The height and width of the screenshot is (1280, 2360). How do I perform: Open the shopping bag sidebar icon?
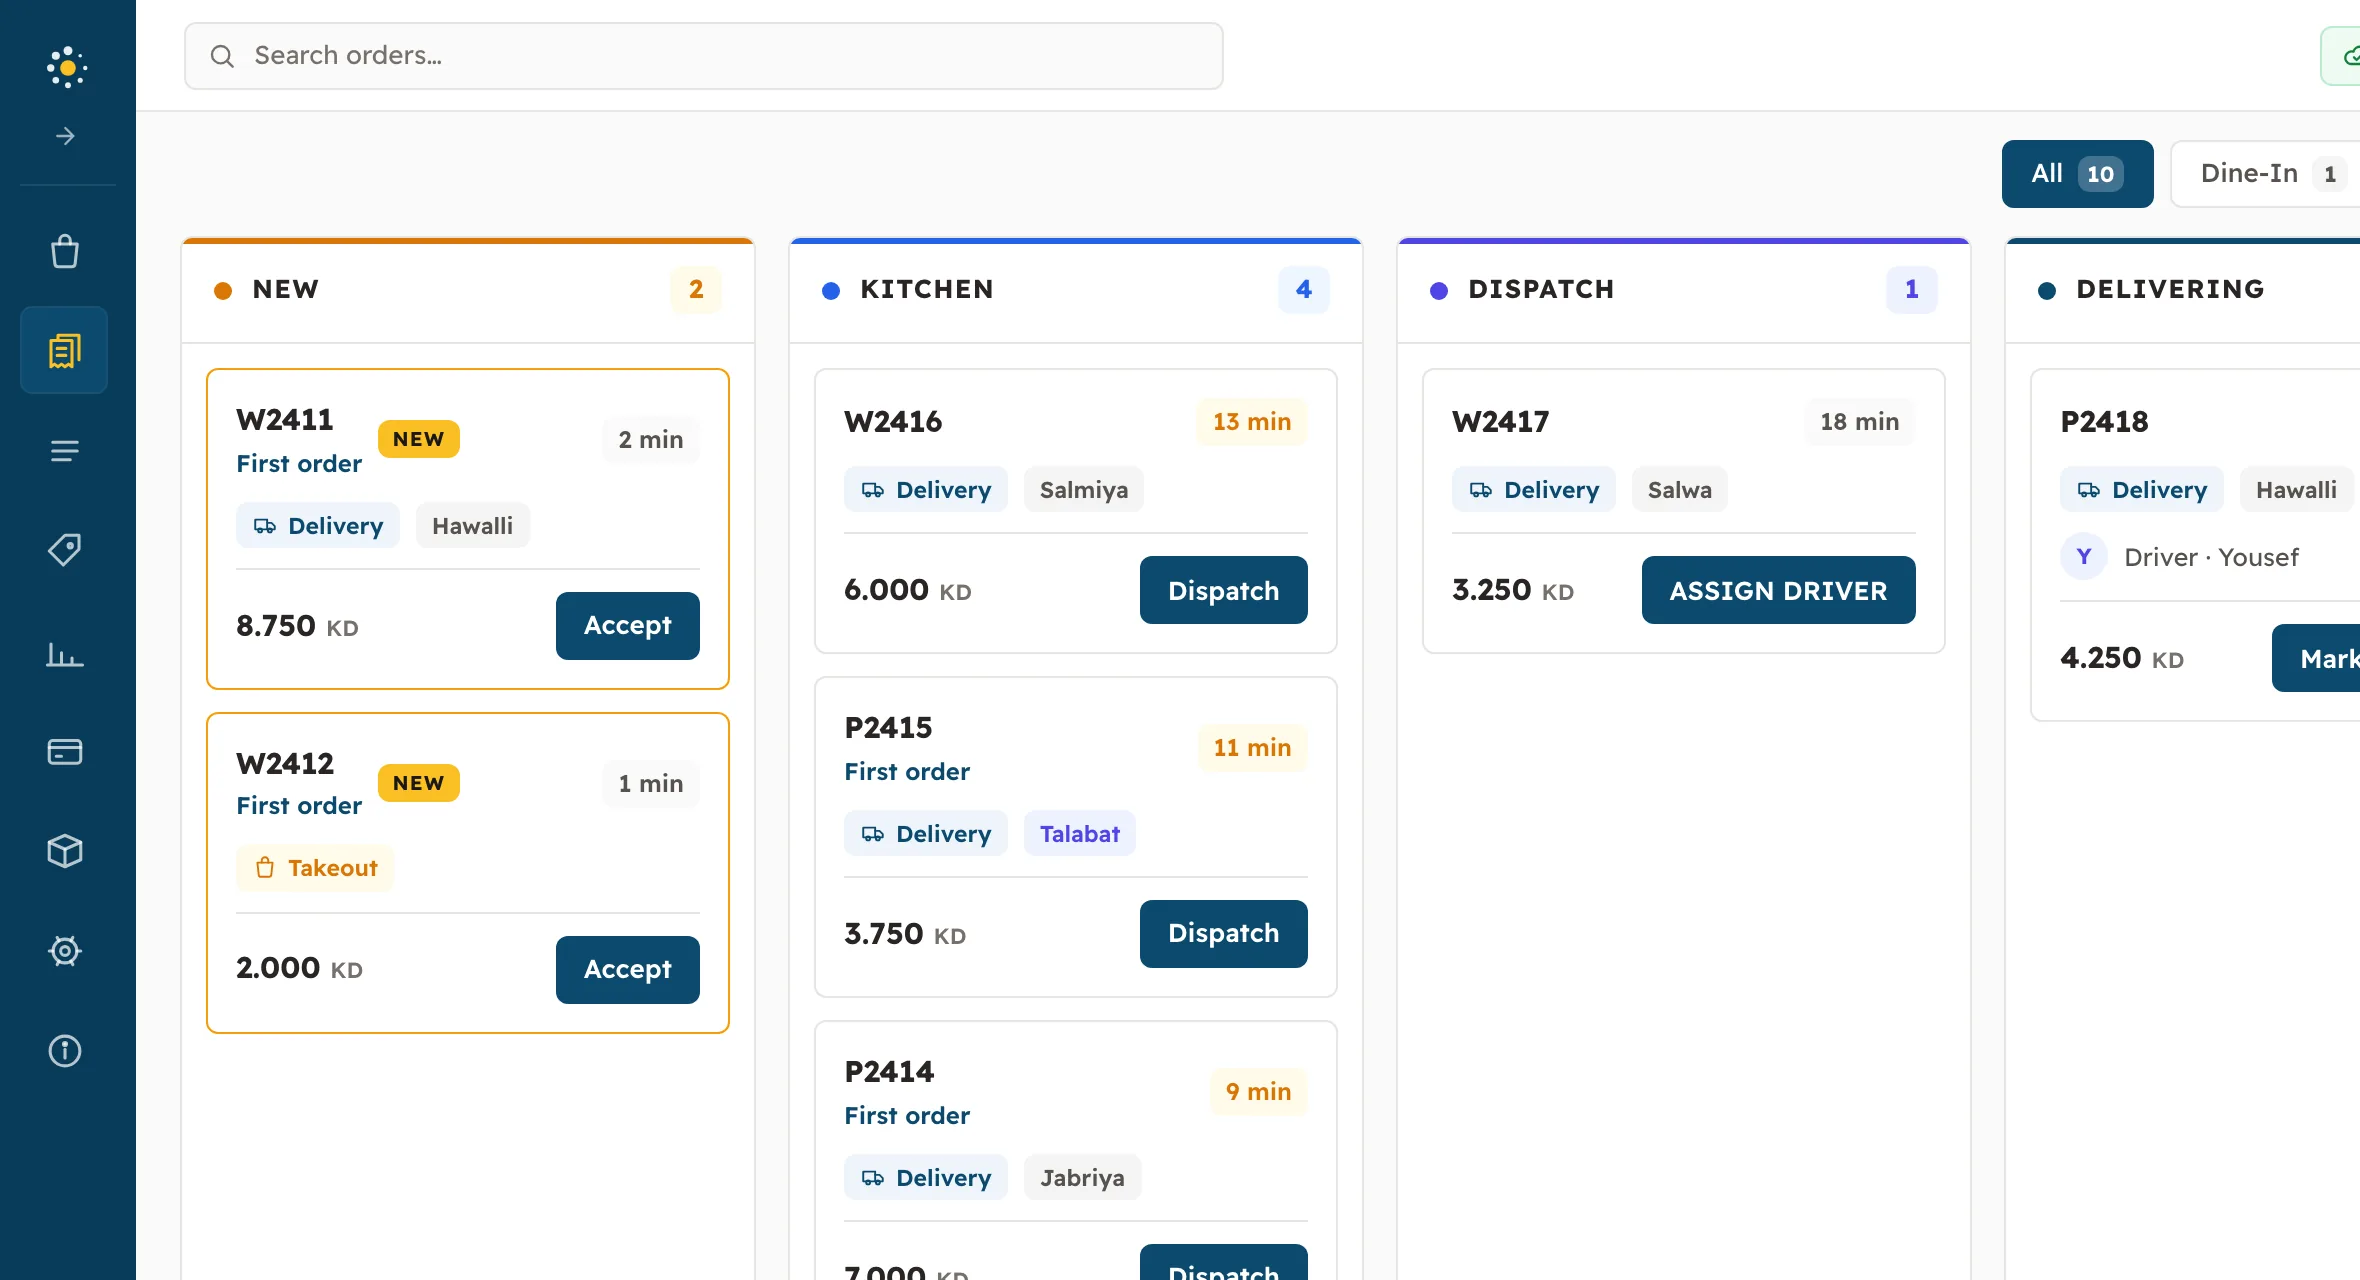(65, 251)
